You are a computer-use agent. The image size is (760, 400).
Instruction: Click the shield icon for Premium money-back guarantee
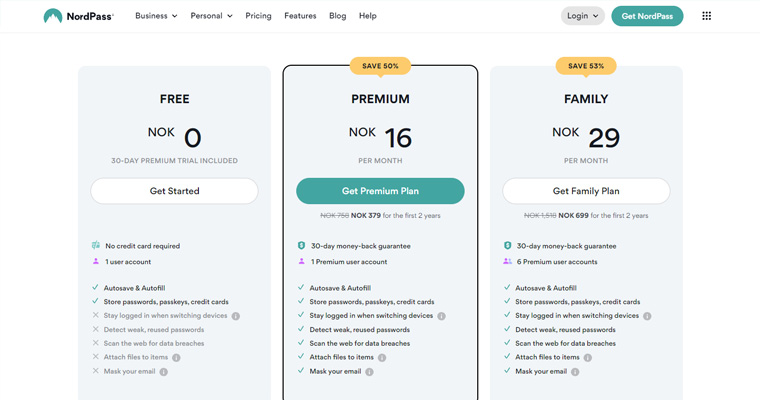coord(301,246)
